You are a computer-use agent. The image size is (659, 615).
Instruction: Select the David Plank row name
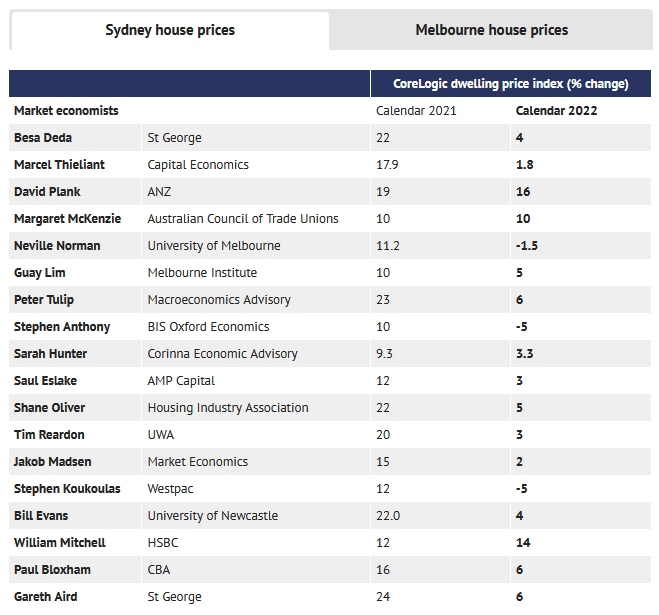coord(47,192)
